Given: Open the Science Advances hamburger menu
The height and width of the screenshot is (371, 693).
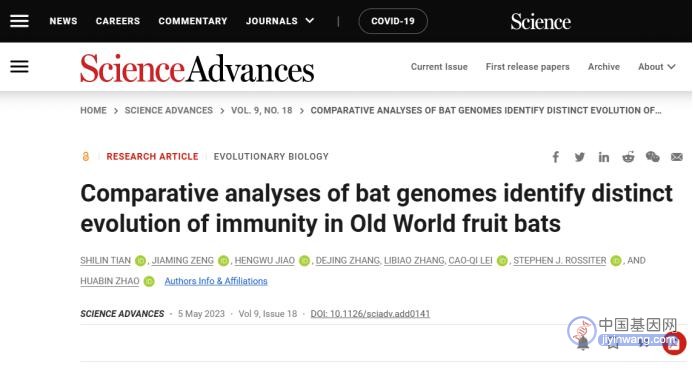Looking at the screenshot, I should (19, 67).
